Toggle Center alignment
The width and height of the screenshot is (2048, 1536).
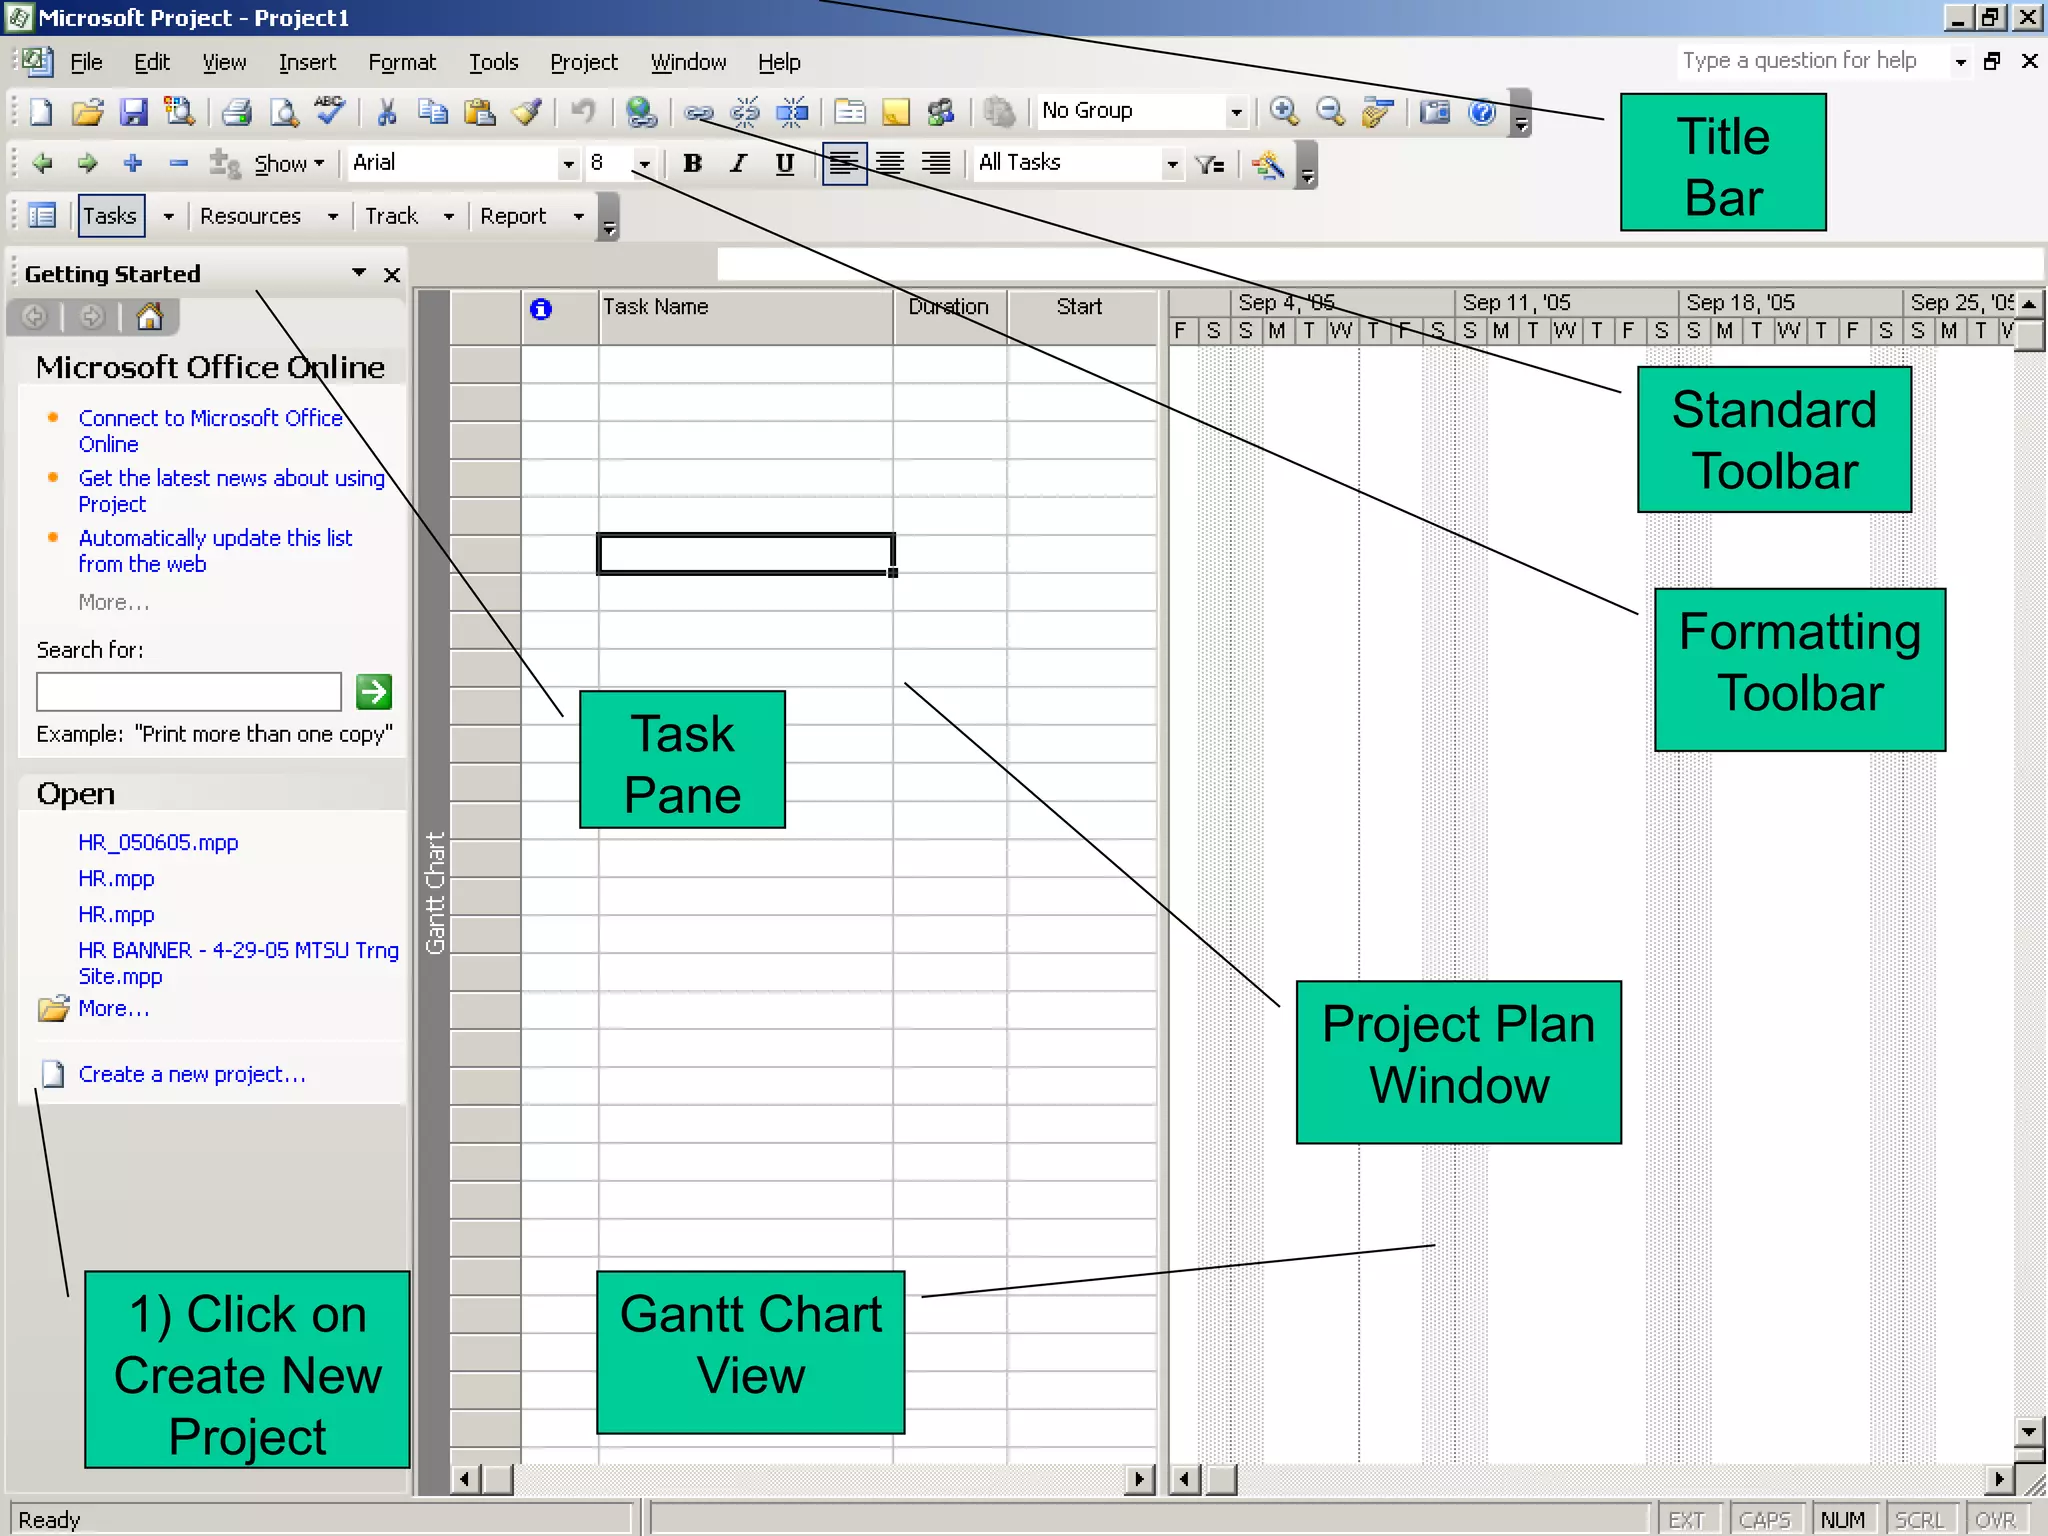click(890, 164)
